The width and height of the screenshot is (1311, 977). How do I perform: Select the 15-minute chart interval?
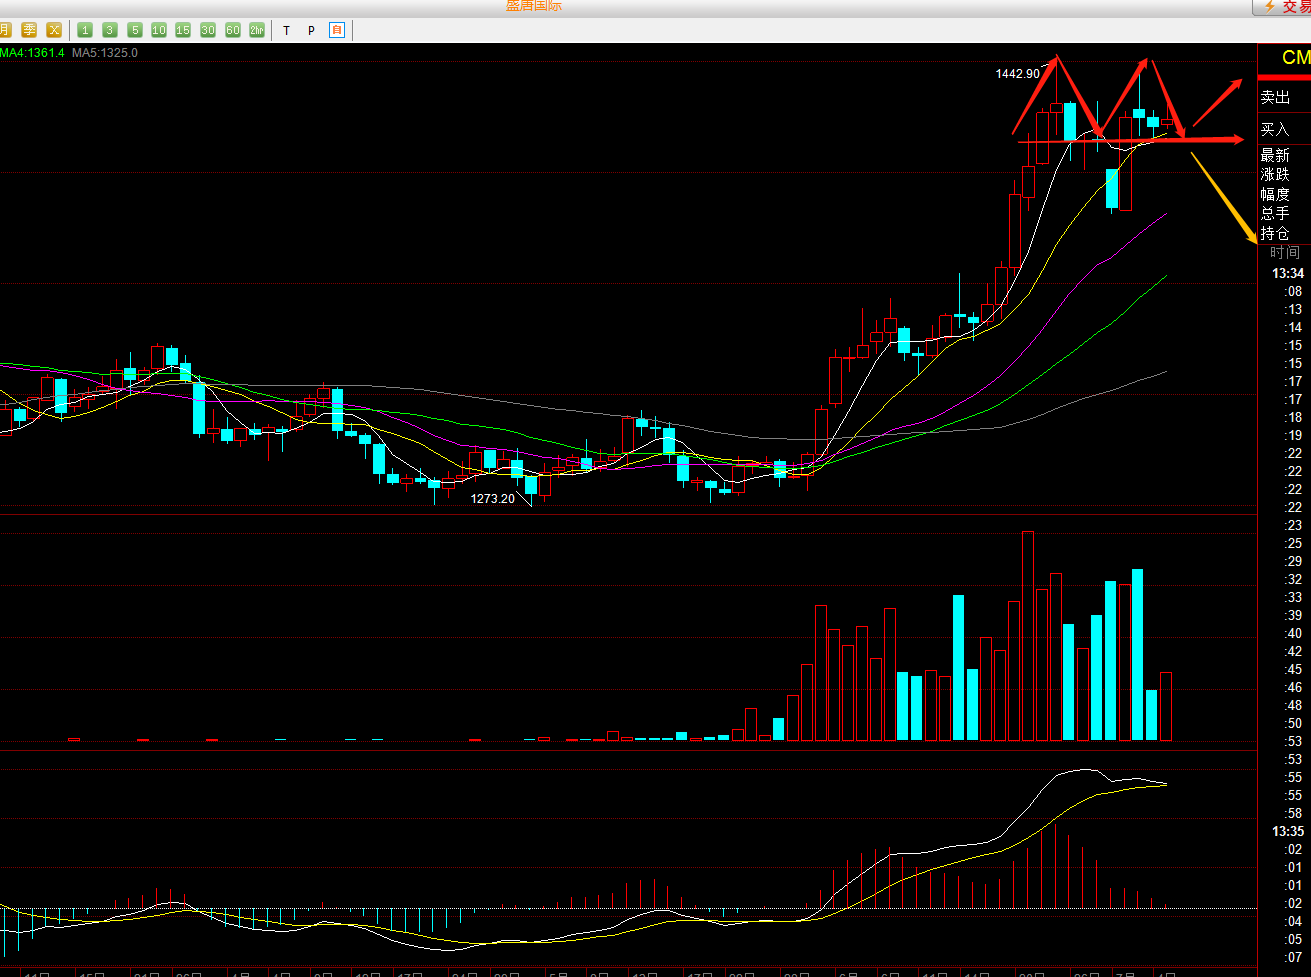183,30
